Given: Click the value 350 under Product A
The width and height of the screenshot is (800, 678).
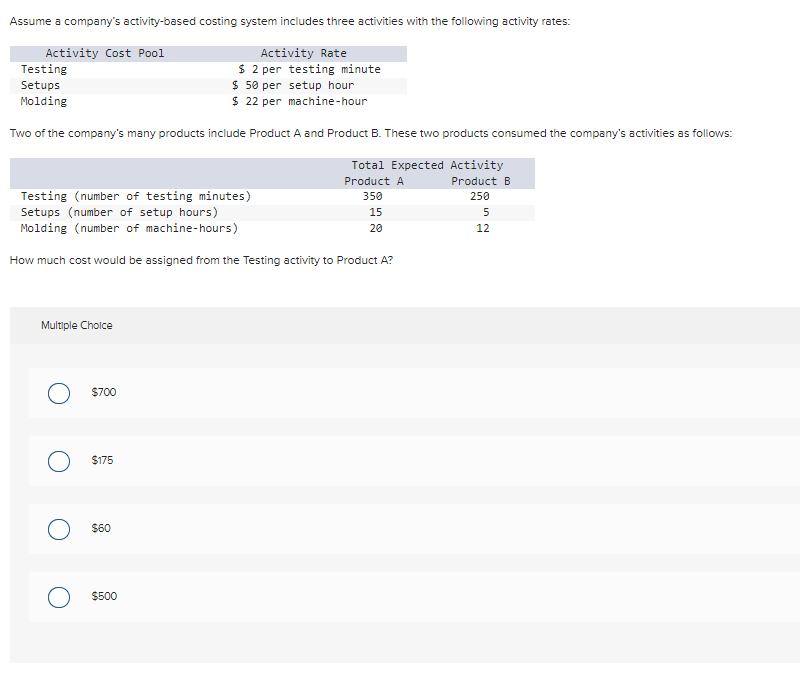Looking at the screenshot, I should [372, 197].
